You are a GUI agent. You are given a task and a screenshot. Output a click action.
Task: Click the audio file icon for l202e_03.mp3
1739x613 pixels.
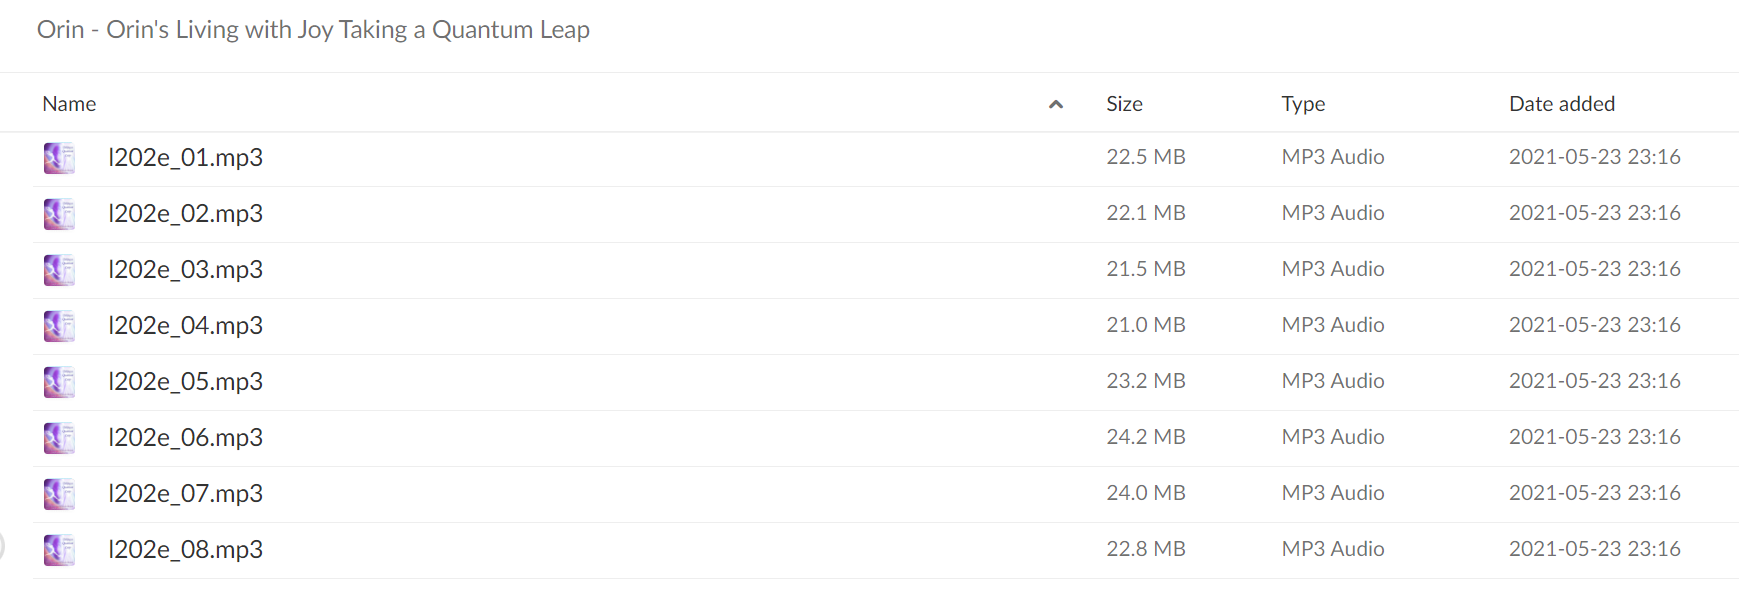(59, 270)
